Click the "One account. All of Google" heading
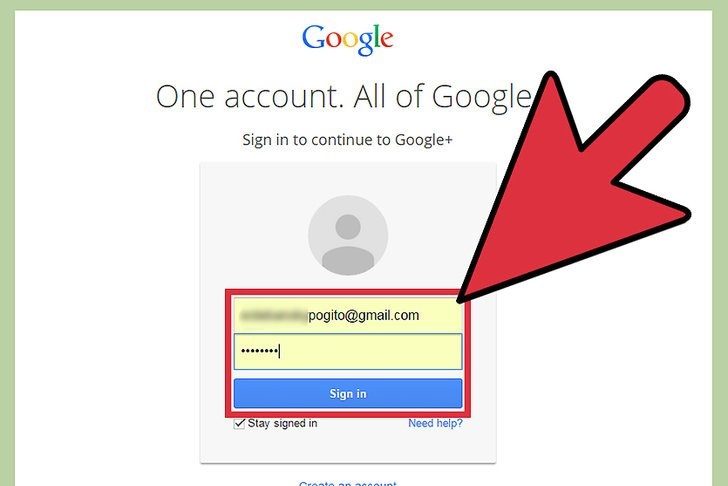The width and height of the screenshot is (728, 486). (343, 97)
